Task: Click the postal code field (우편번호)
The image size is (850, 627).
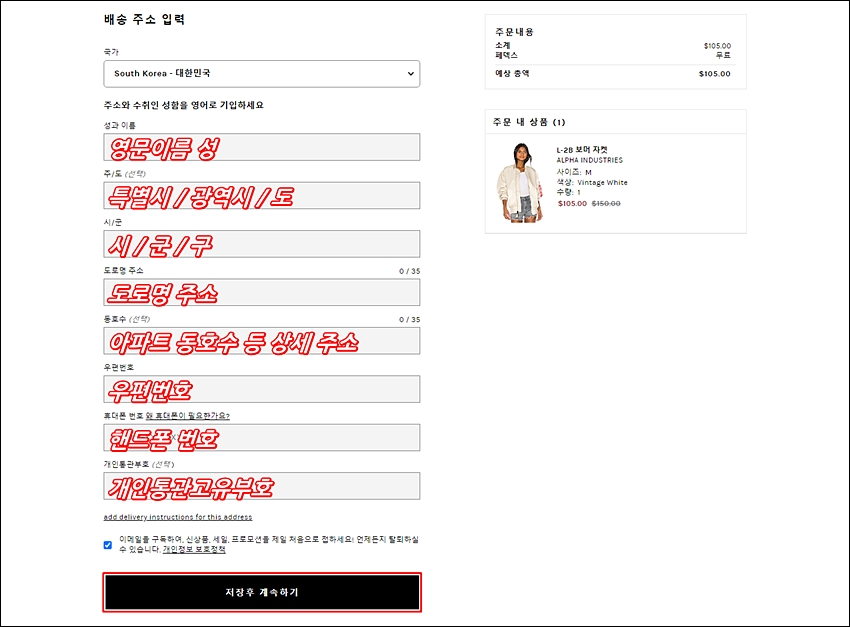Action: coord(261,389)
